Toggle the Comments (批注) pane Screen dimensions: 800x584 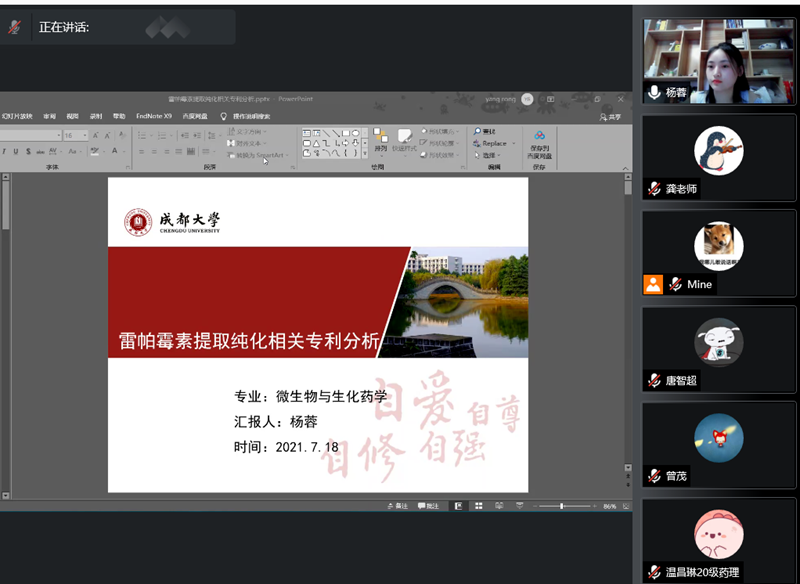[428, 506]
